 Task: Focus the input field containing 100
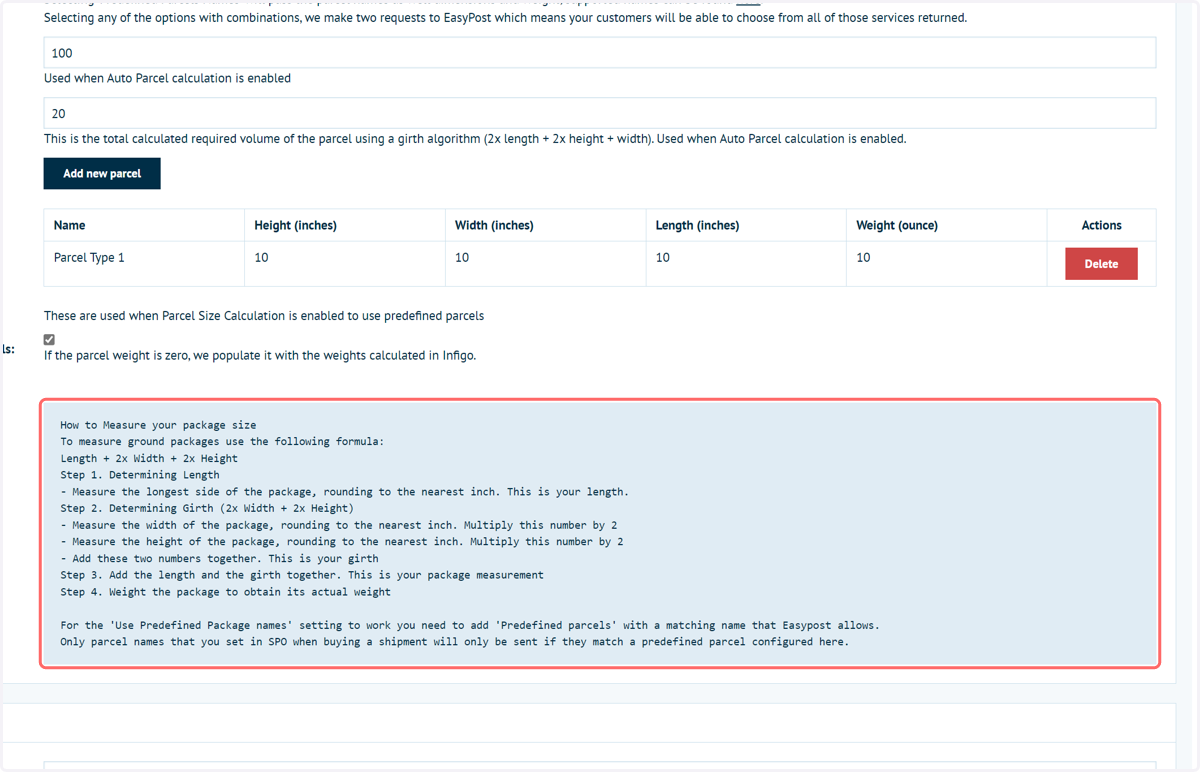(600, 53)
